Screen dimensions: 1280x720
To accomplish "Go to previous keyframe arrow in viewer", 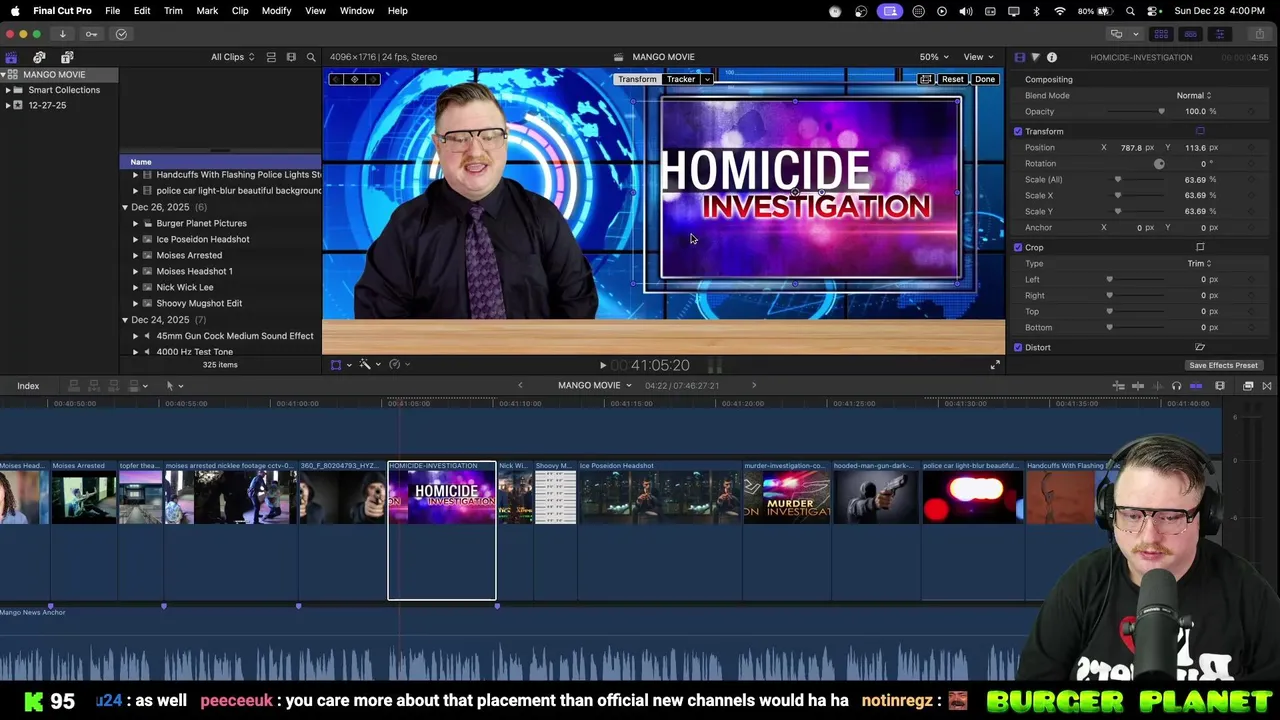I will 336,79.
